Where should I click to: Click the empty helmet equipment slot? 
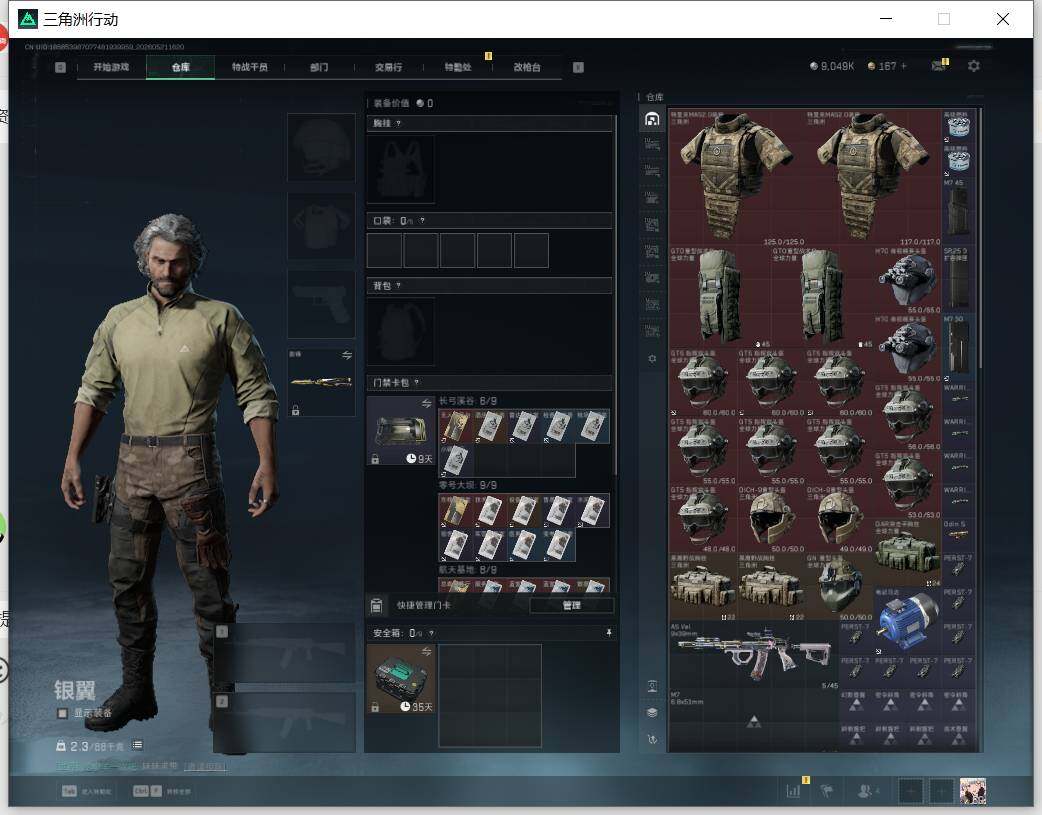point(321,147)
